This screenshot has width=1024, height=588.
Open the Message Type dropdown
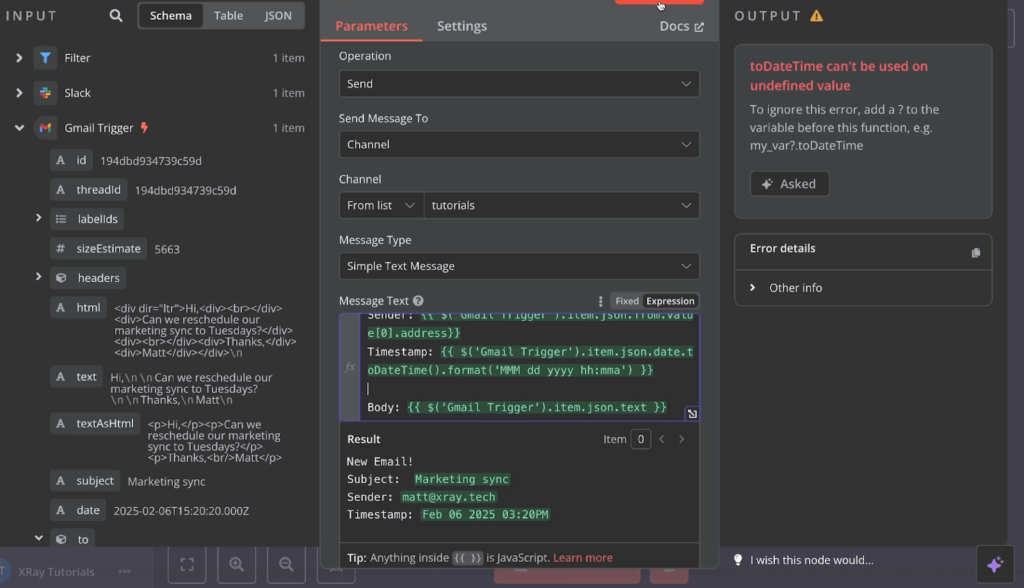pyautogui.click(x=518, y=266)
